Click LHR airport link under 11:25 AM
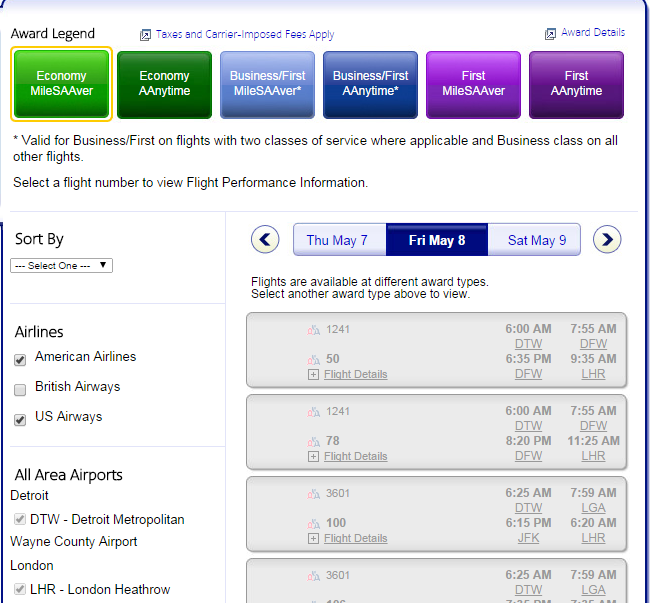 click(x=593, y=456)
